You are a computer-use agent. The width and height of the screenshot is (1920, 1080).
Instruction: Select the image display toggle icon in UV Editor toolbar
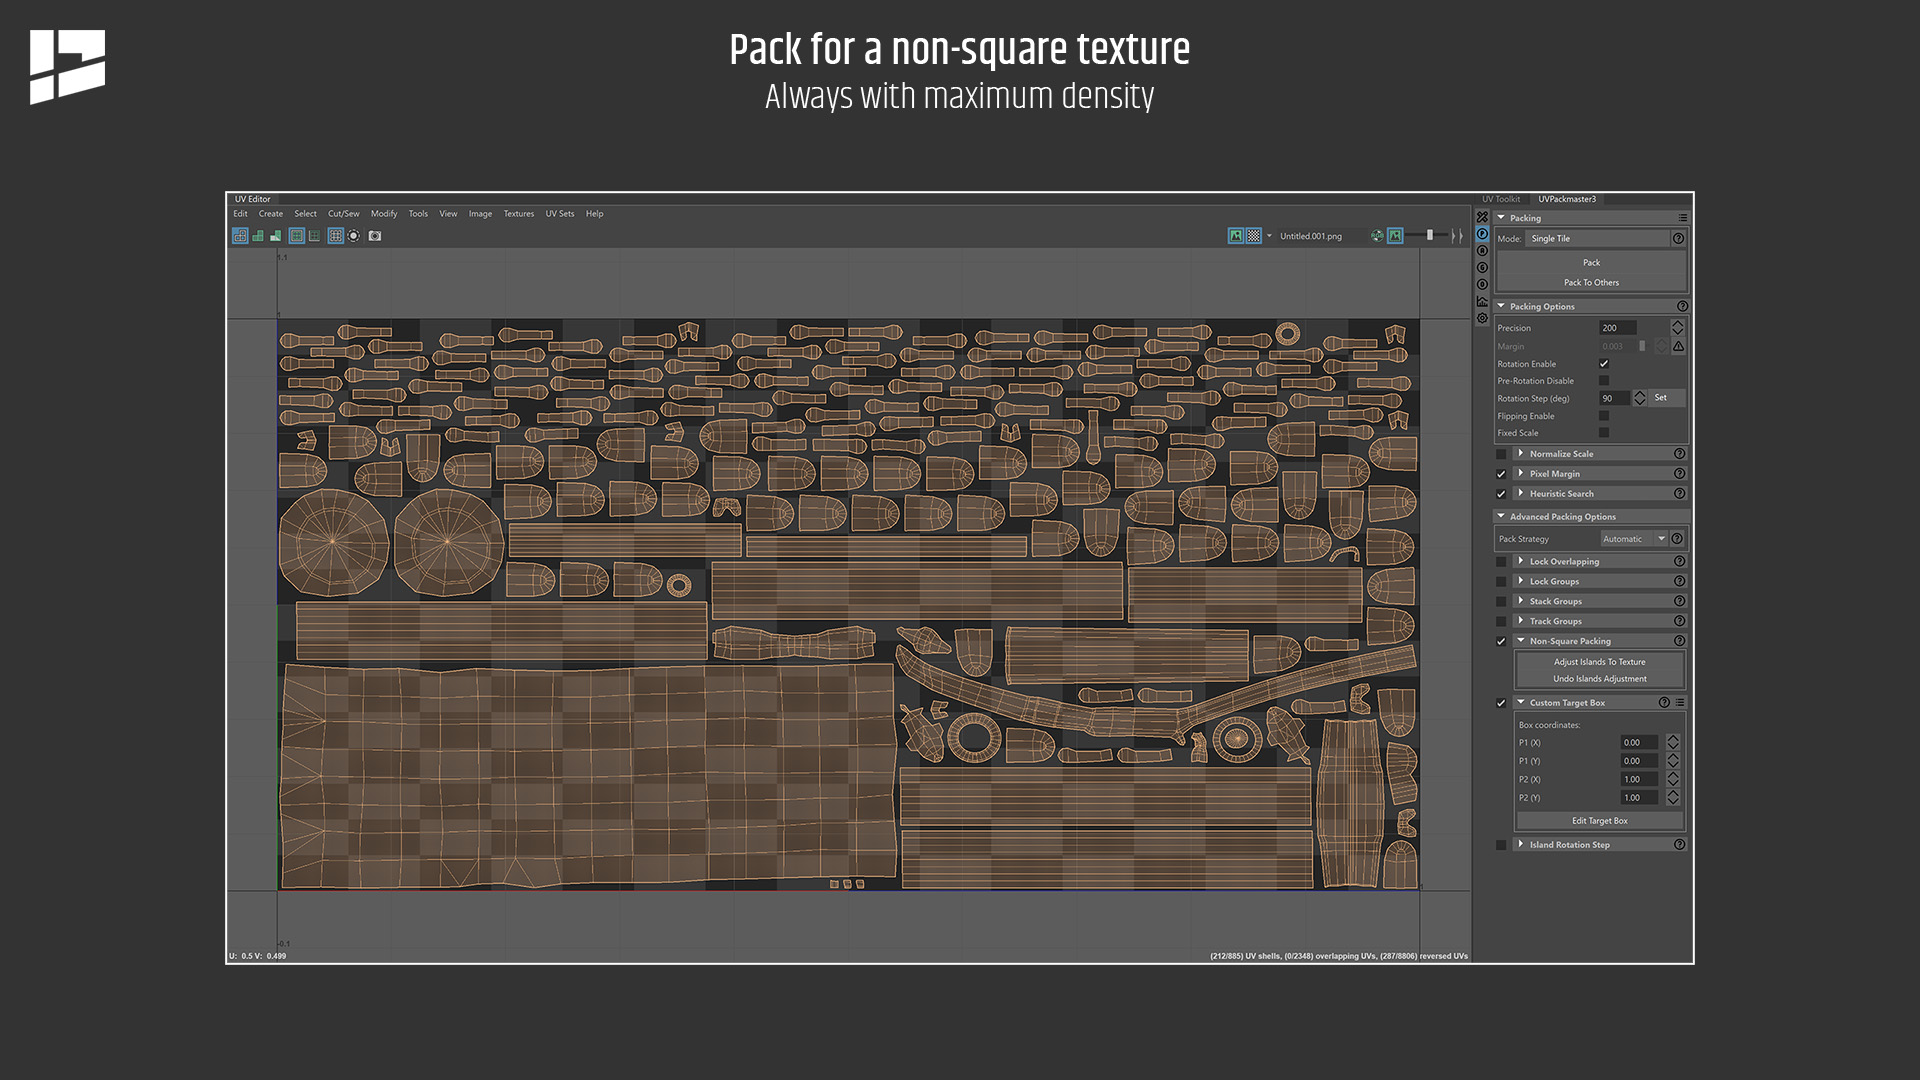point(1234,236)
